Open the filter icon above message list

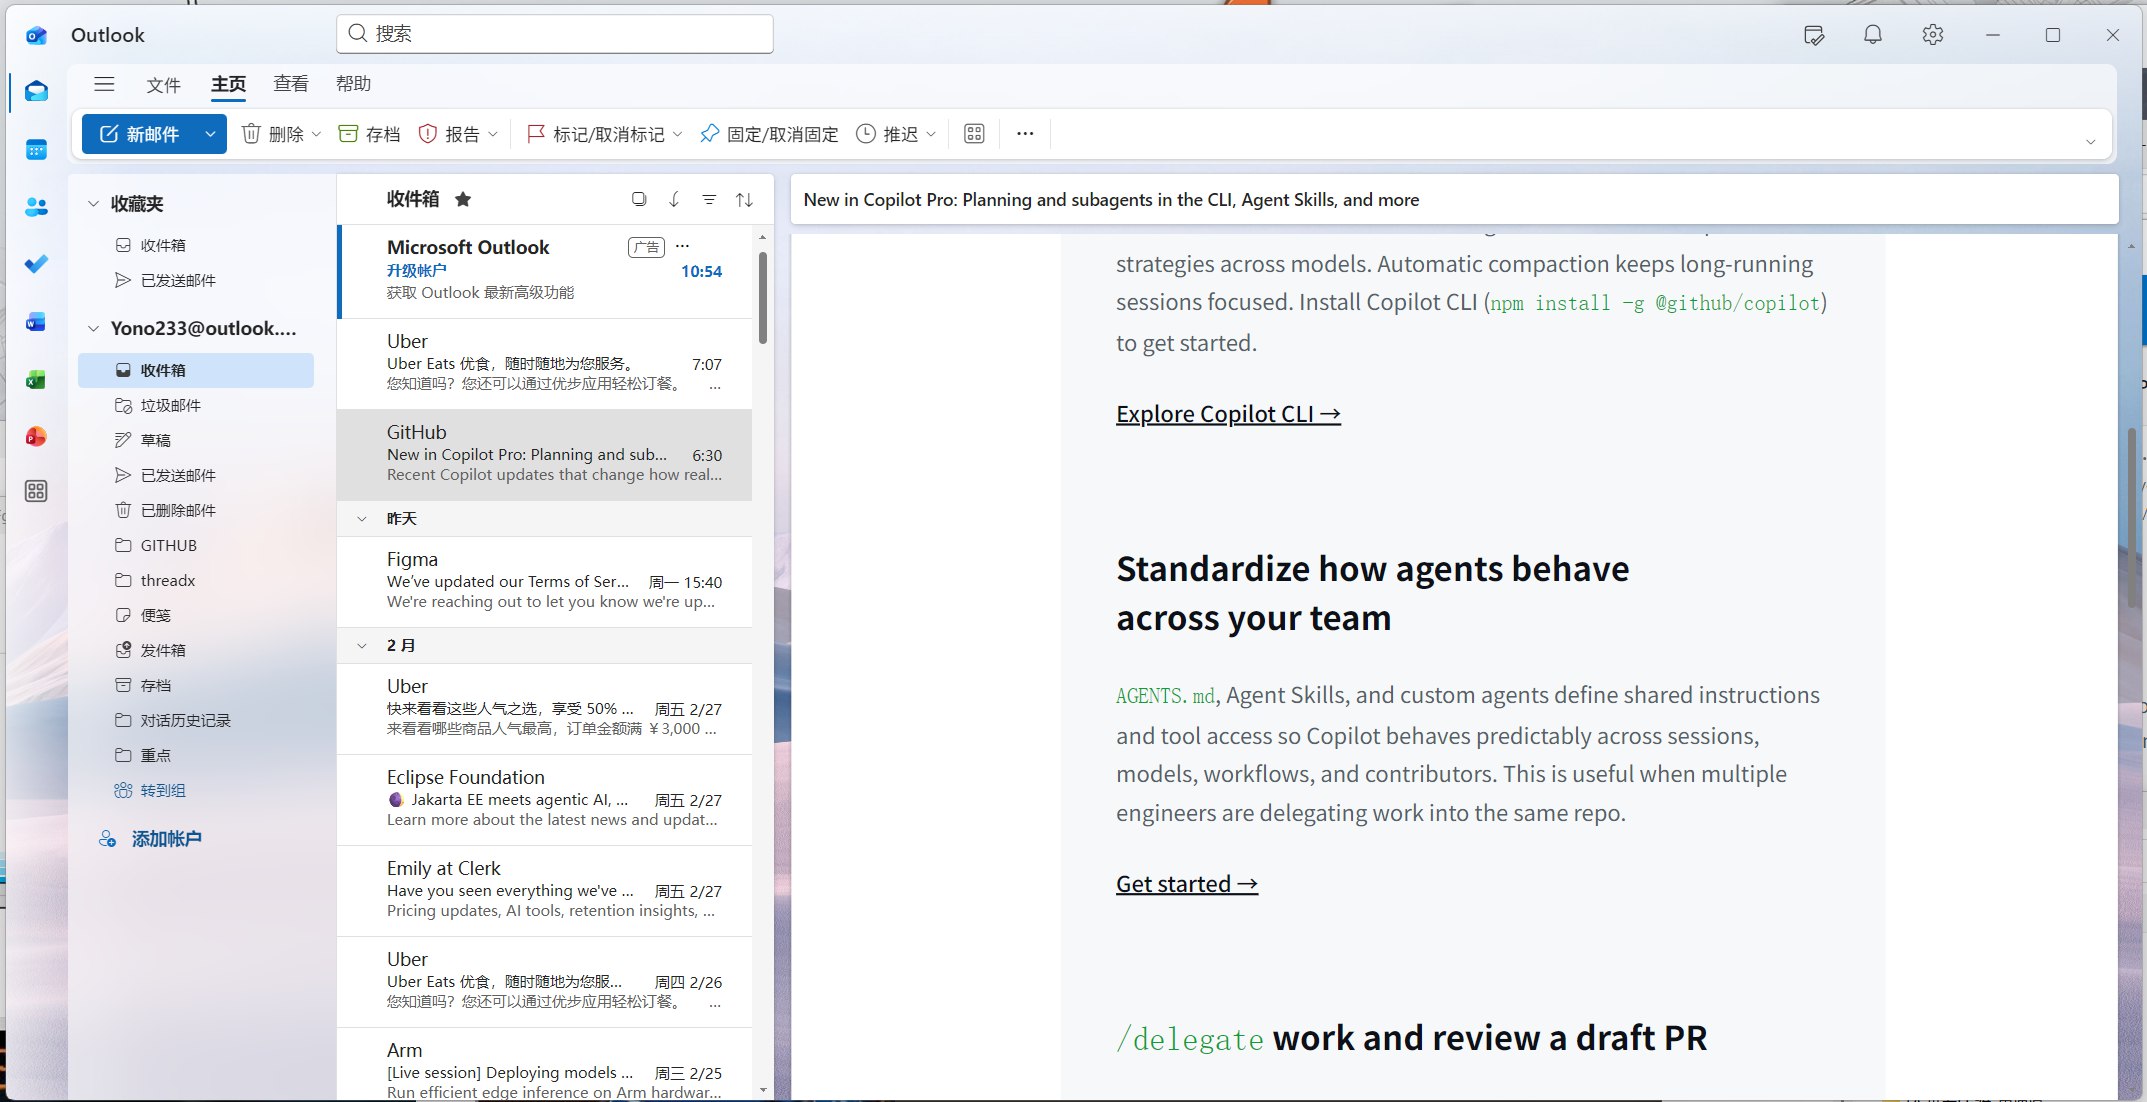click(709, 200)
